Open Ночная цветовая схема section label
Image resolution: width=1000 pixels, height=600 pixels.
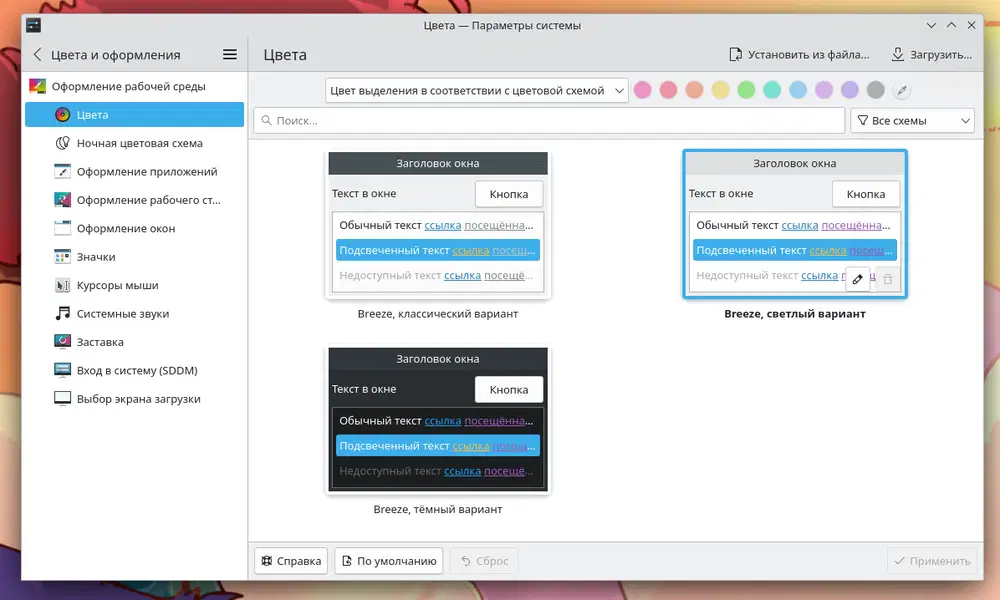coord(140,143)
